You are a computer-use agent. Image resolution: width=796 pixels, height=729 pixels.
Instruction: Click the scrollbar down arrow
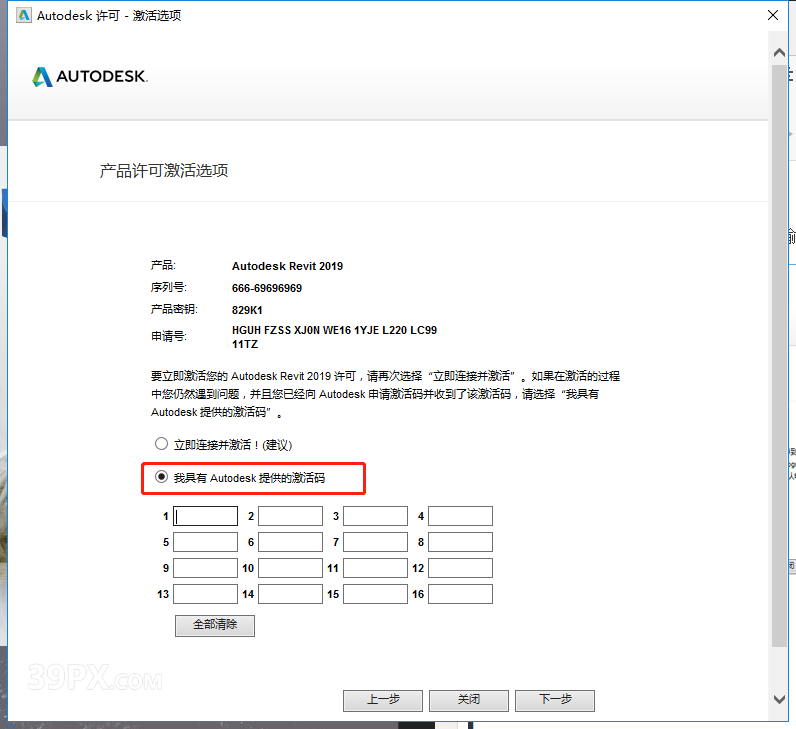point(779,700)
